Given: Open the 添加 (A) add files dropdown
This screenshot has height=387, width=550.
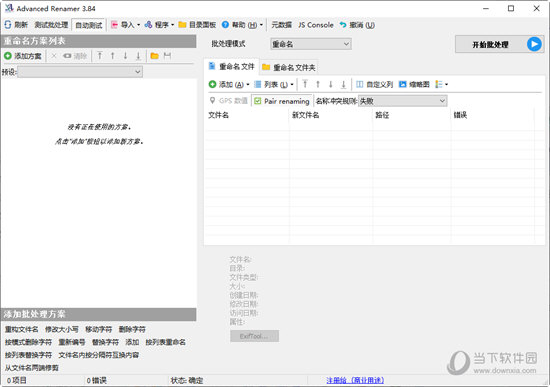Looking at the screenshot, I should [229, 84].
